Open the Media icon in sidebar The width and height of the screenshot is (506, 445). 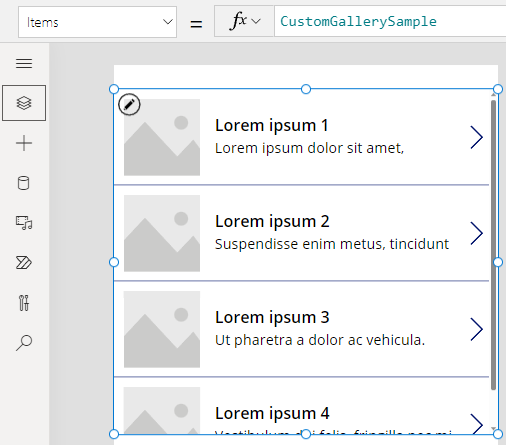tap(24, 223)
